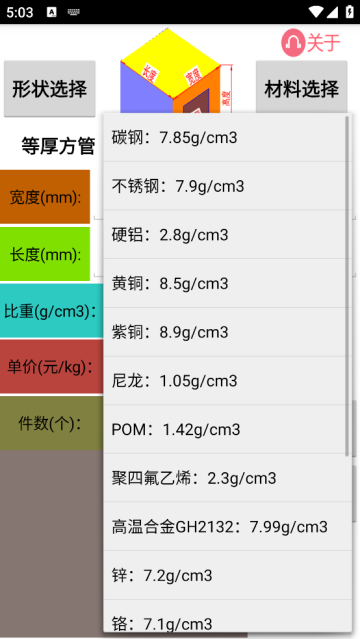Select 碳钢 7.85g/cm3 from list
Viewport: 360px width, 639px height.
(227, 138)
